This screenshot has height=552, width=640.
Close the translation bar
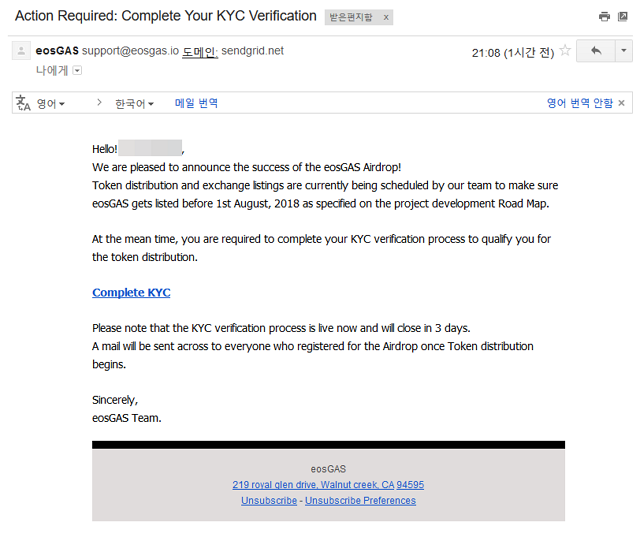[x=621, y=103]
